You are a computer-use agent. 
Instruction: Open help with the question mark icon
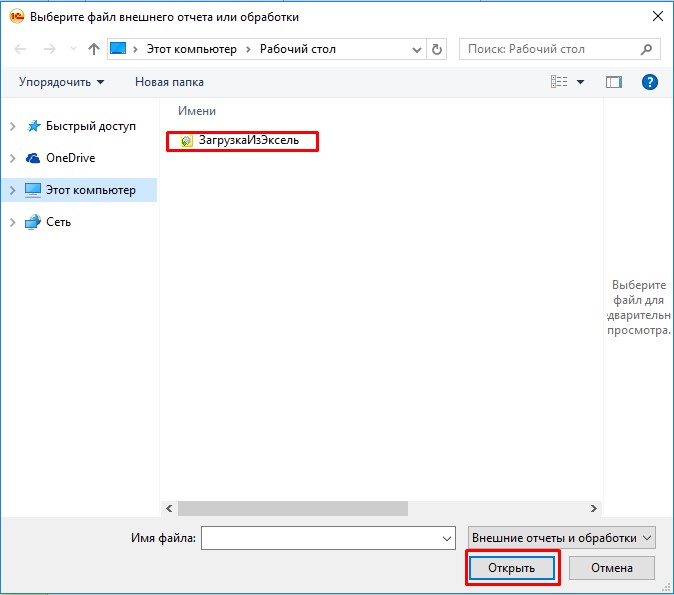649,82
